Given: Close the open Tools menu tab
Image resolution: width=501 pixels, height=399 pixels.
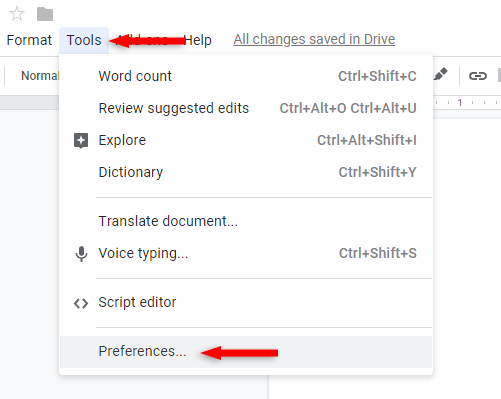Looking at the screenshot, I should [x=84, y=40].
